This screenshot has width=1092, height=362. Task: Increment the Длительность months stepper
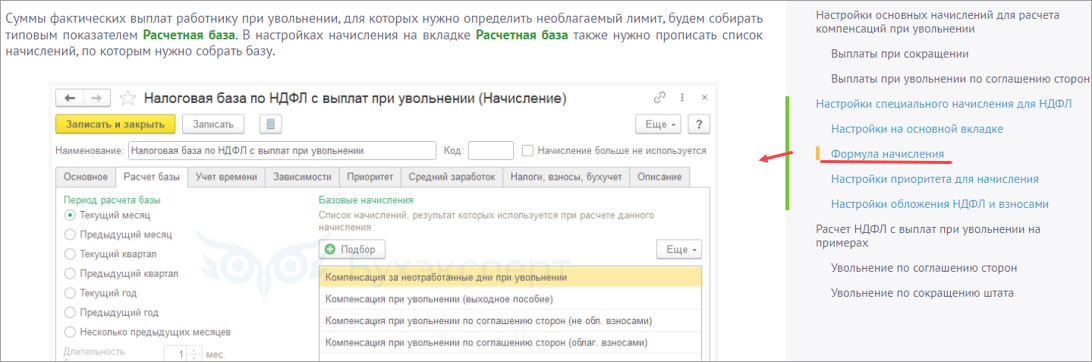coord(194,350)
